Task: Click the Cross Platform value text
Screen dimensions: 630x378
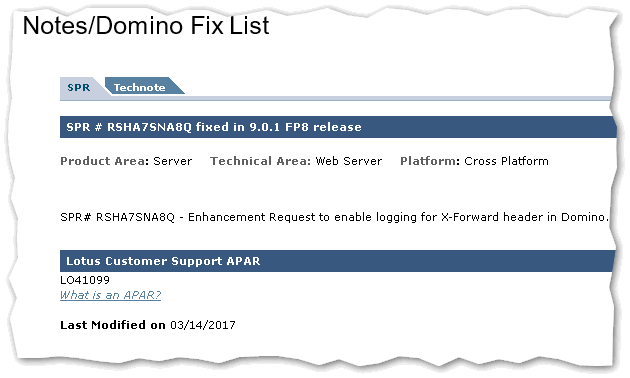Action: (x=506, y=161)
